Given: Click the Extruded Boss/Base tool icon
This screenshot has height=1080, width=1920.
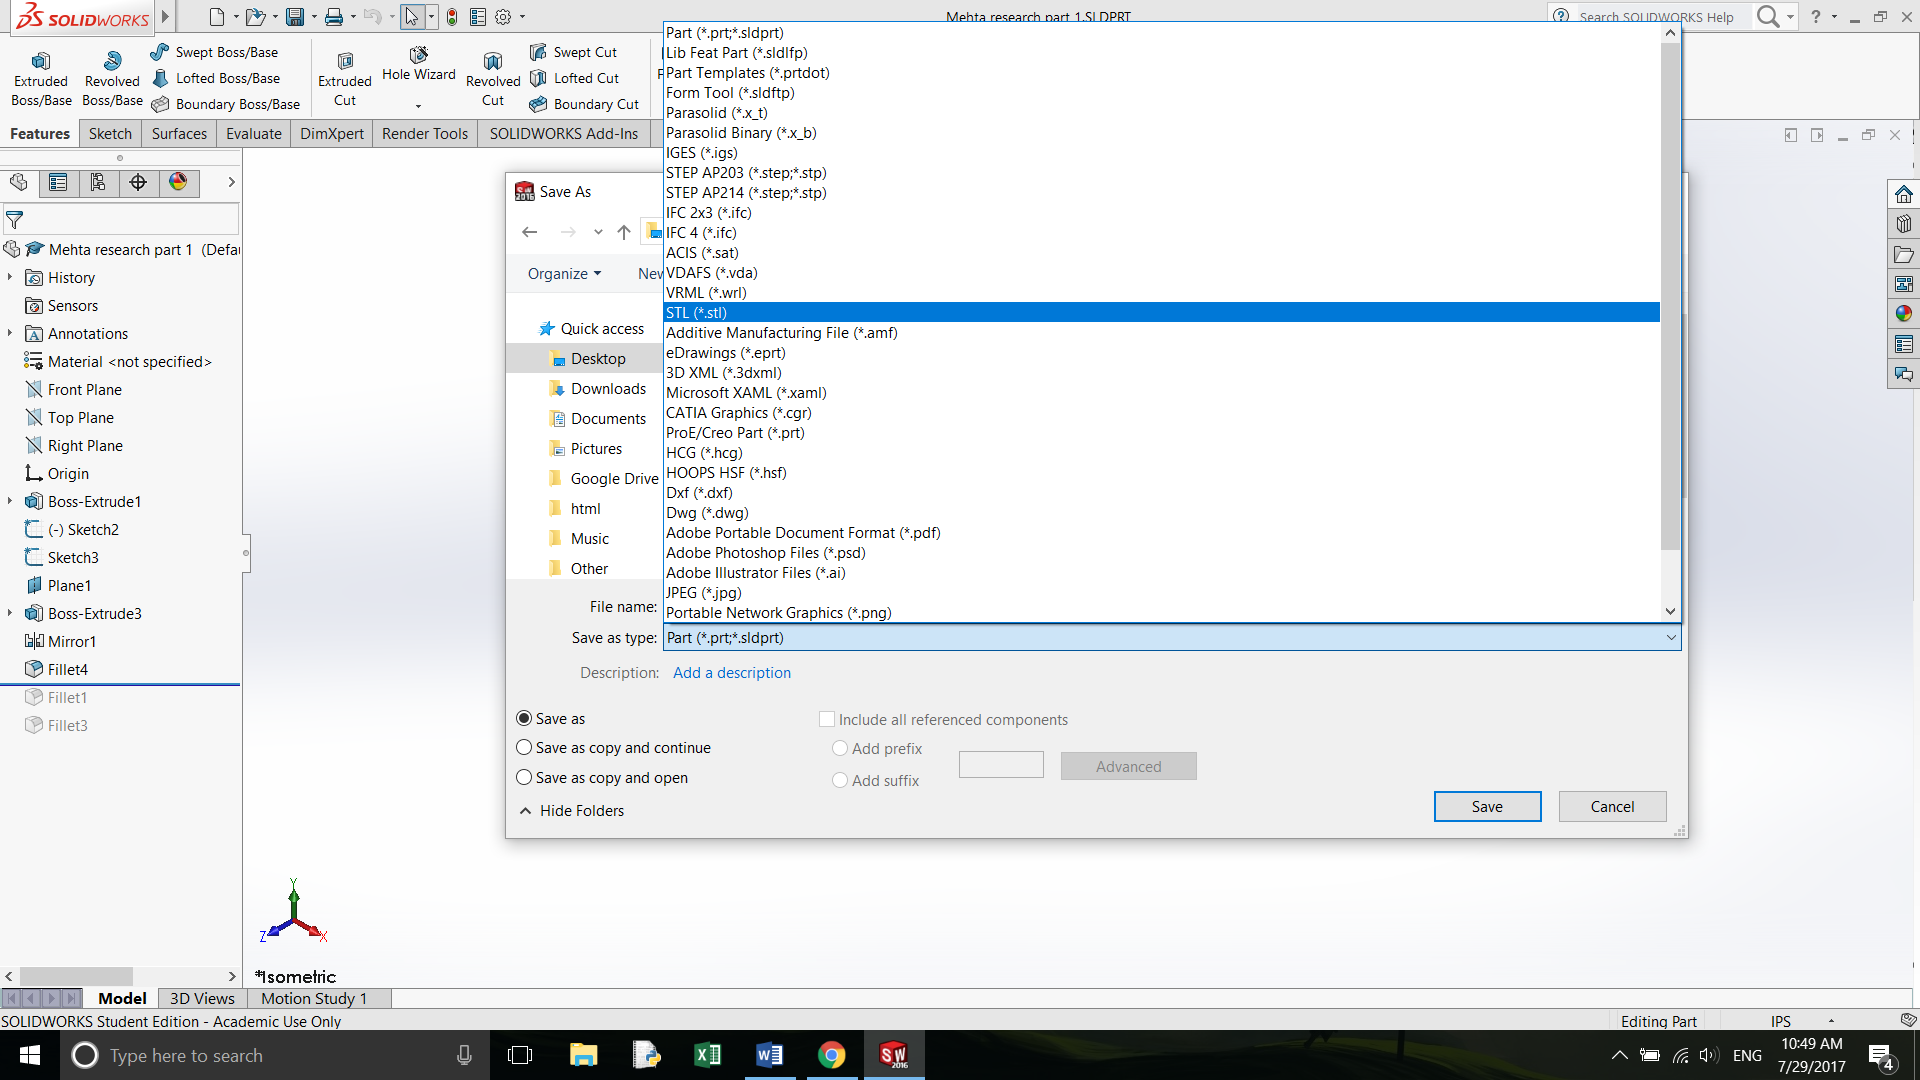Looking at the screenshot, I should (41, 62).
